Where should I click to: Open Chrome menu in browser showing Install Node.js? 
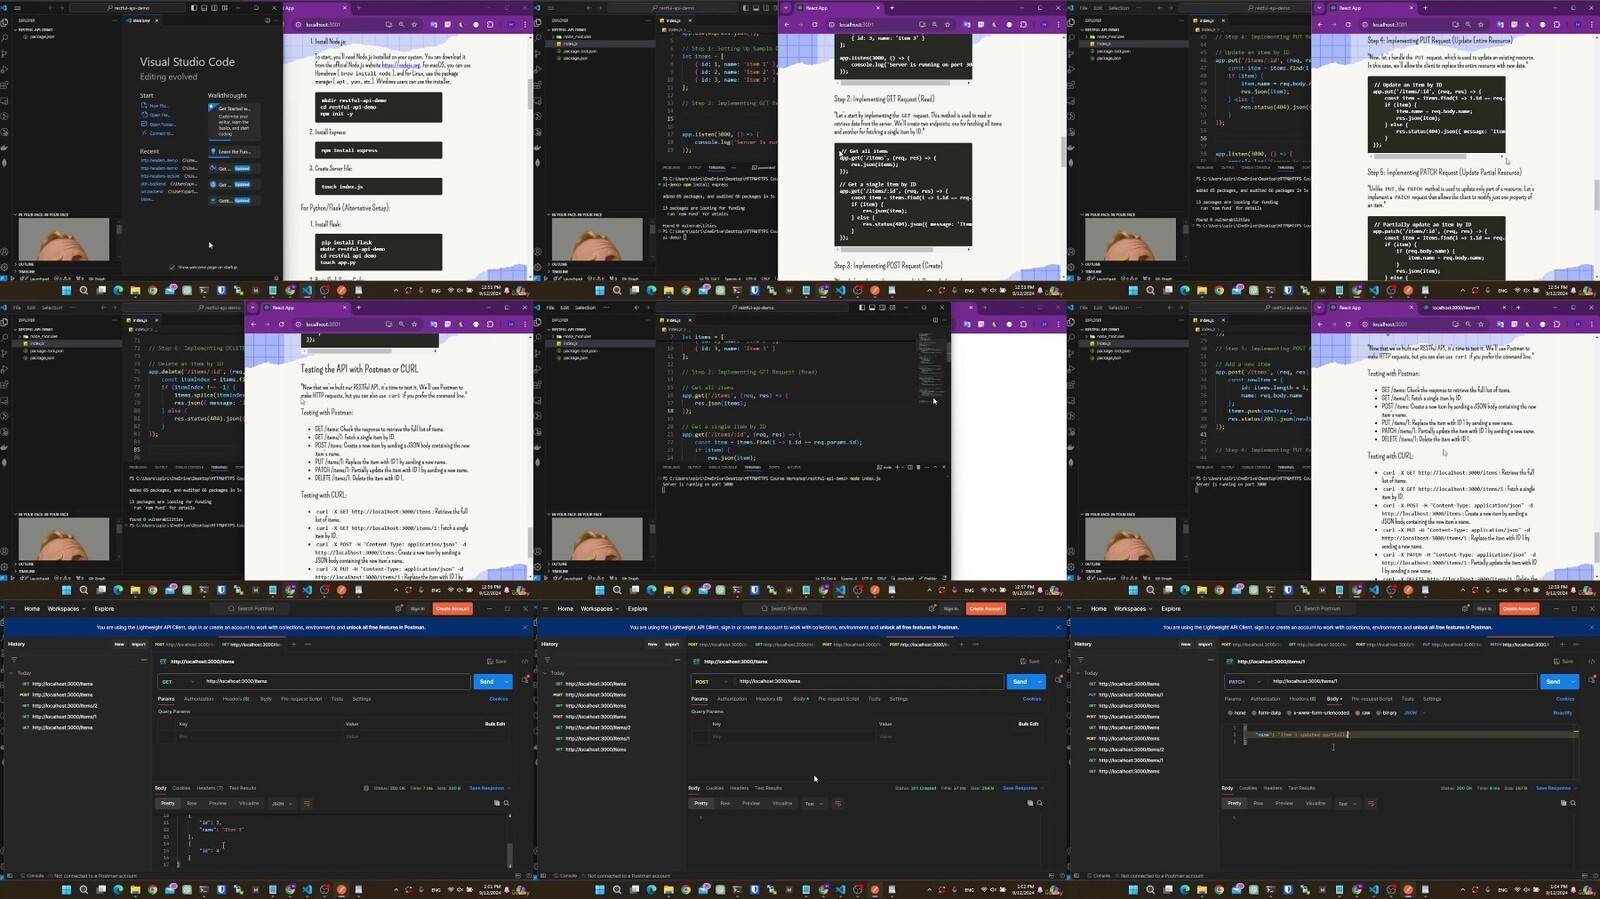coord(525,24)
